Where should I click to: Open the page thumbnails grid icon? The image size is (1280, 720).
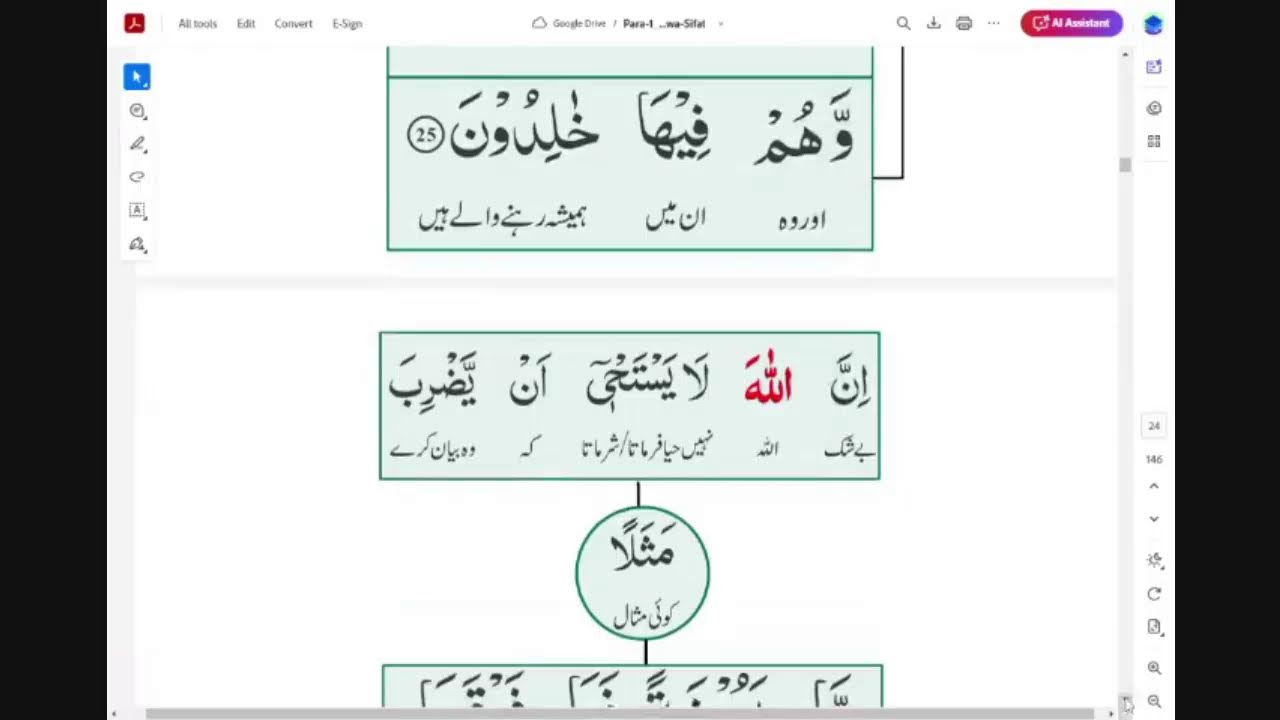pyautogui.click(x=1154, y=142)
